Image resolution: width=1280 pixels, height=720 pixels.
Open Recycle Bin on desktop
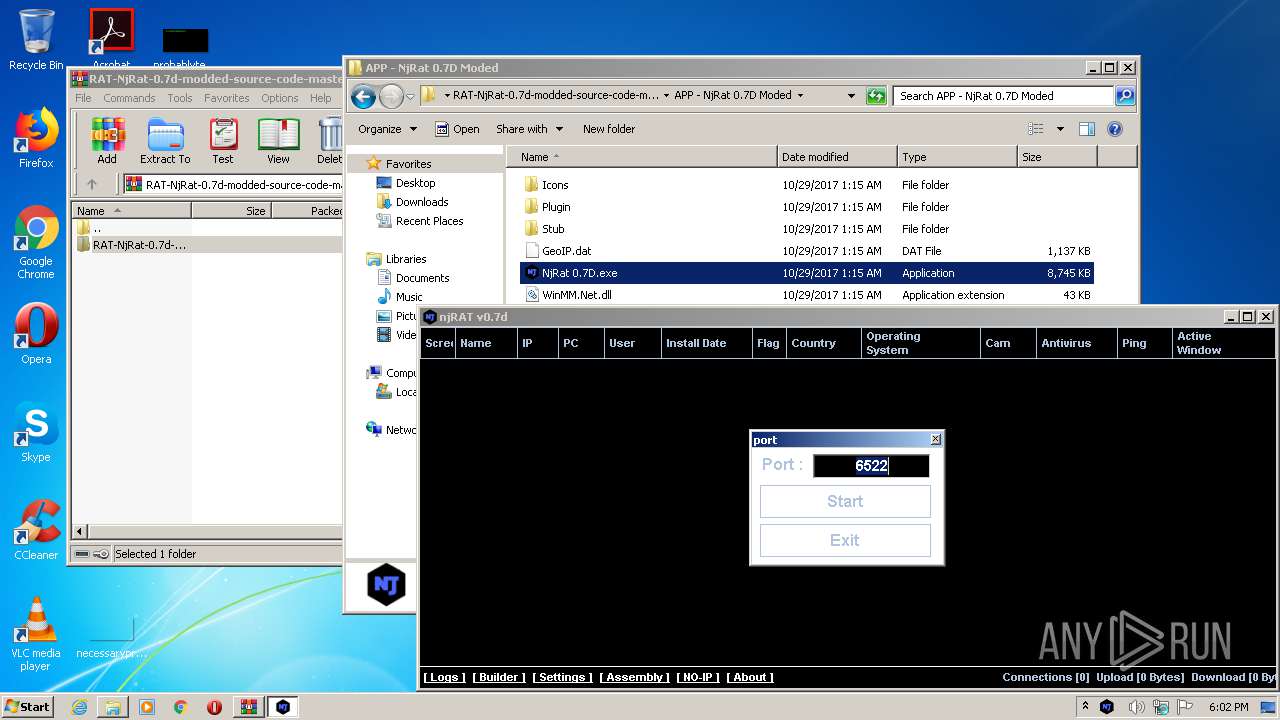point(36,40)
